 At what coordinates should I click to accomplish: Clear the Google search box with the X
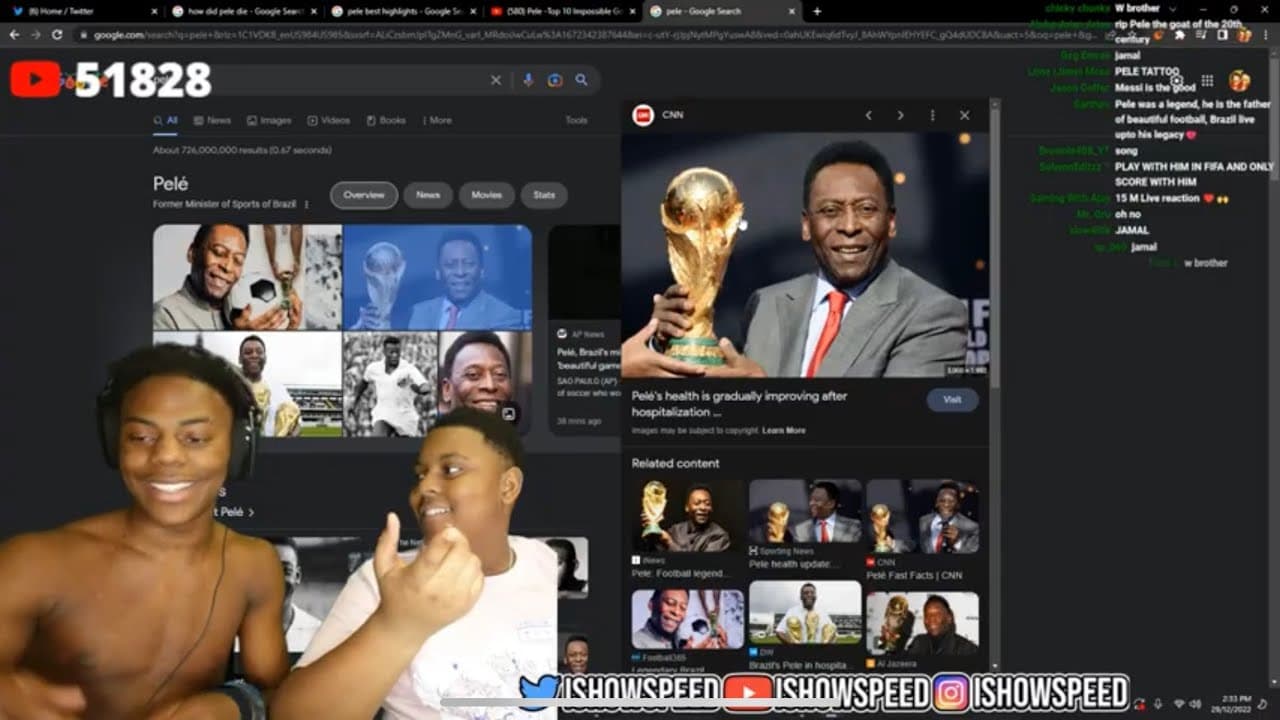(496, 80)
